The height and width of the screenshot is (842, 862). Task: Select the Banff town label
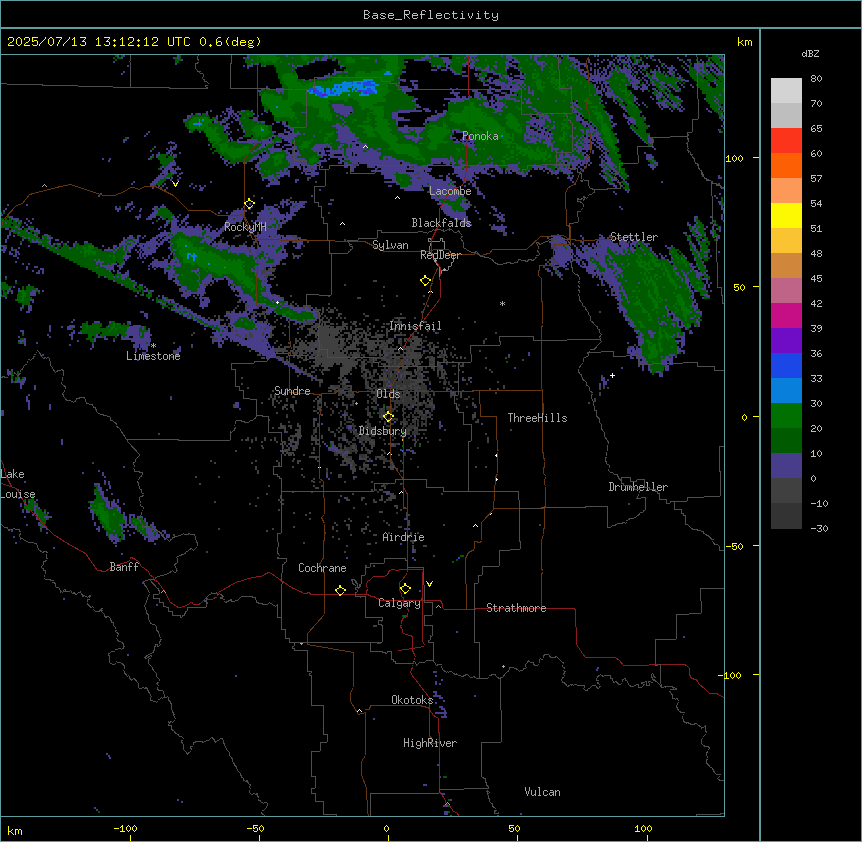(x=124, y=567)
